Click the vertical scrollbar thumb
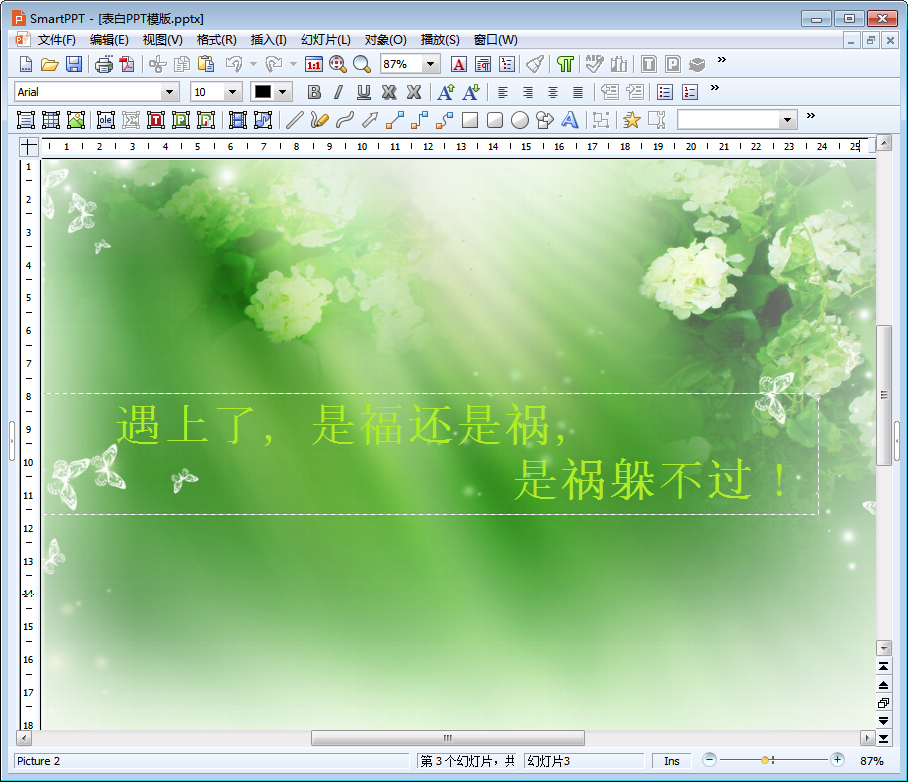This screenshot has width=908, height=782. (x=884, y=395)
